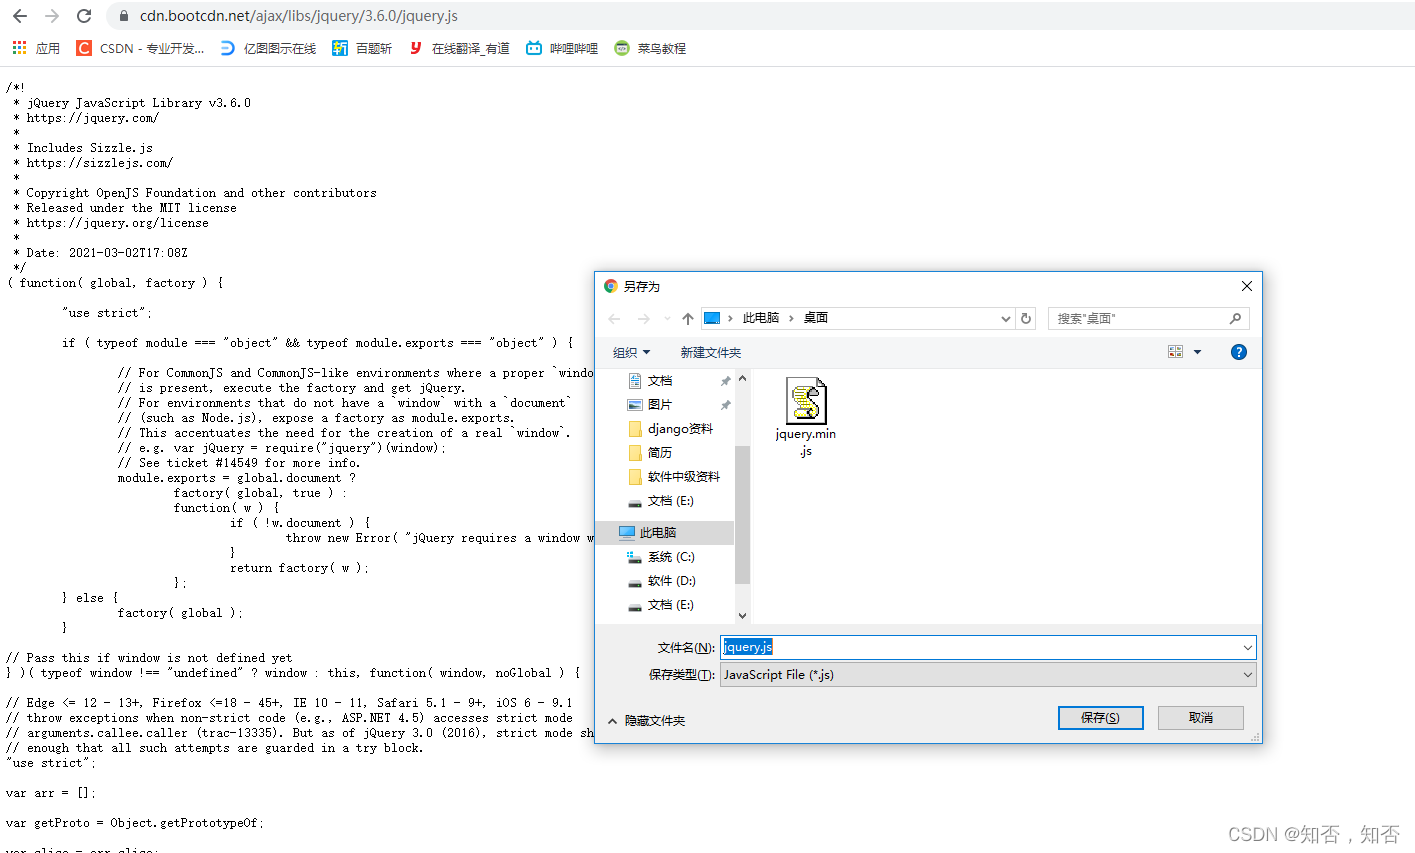1415x853 pixels.
Task: Open recent locations dropdown in dialog
Action: (x=667, y=319)
